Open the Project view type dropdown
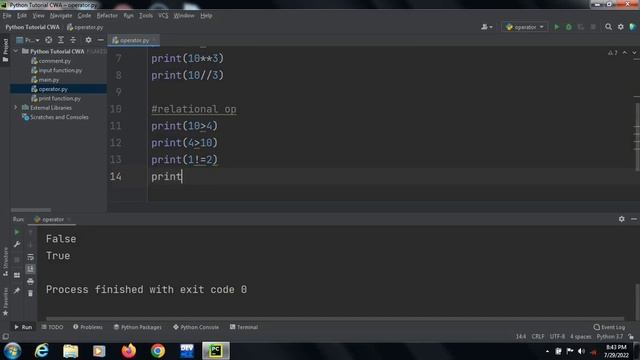The height and width of the screenshot is (360, 640). [x=28, y=40]
